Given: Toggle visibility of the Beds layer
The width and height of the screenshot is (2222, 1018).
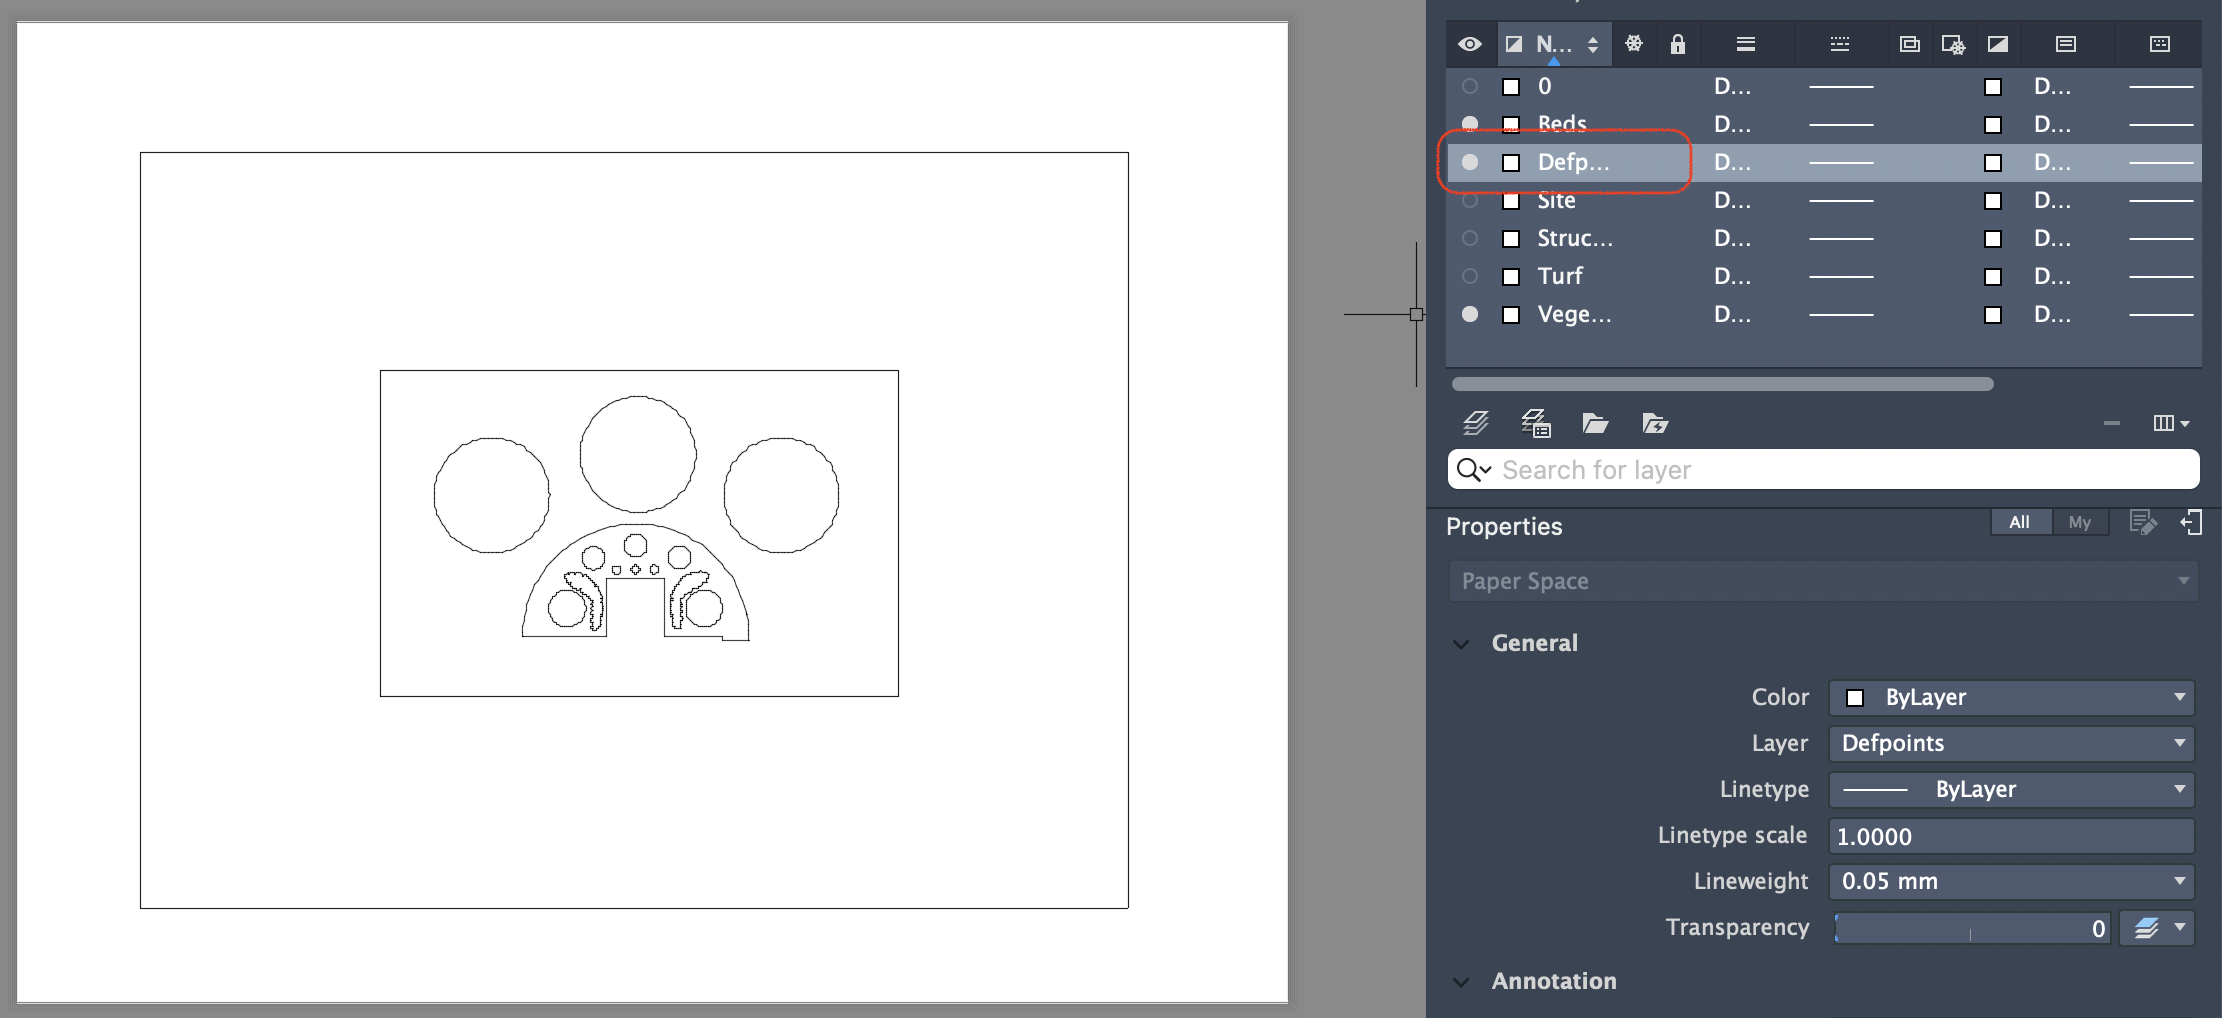Looking at the screenshot, I should (x=1470, y=124).
